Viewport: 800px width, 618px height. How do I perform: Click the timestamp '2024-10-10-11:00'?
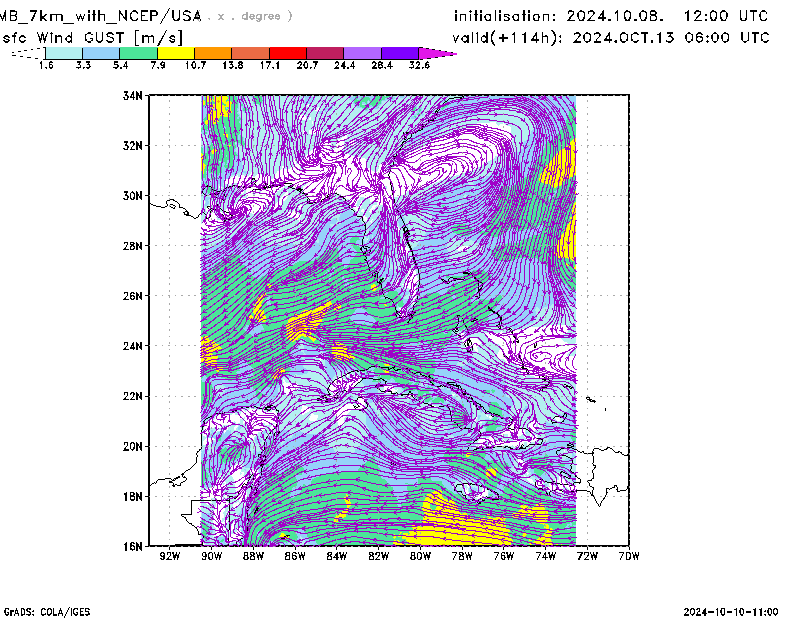tap(731, 612)
